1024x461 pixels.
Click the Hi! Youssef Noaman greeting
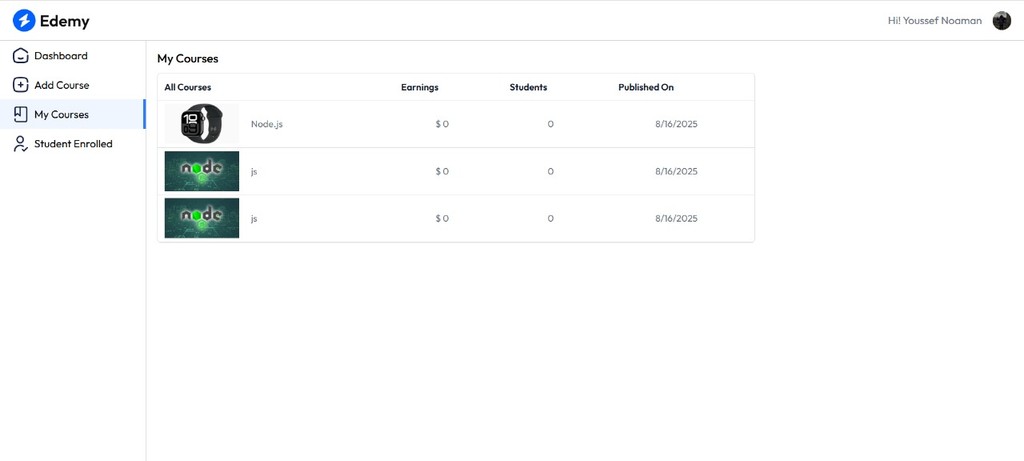pyautogui.click(x=934, y=20)
